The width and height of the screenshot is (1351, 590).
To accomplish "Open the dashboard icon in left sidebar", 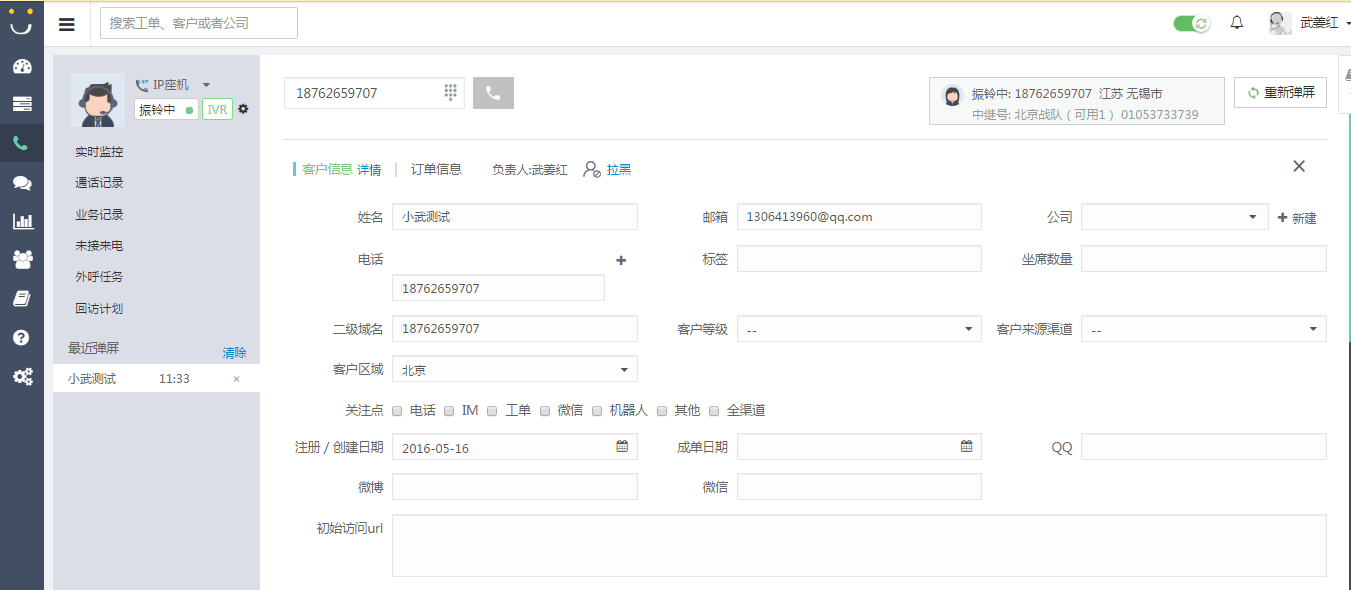I will [21, 67].
